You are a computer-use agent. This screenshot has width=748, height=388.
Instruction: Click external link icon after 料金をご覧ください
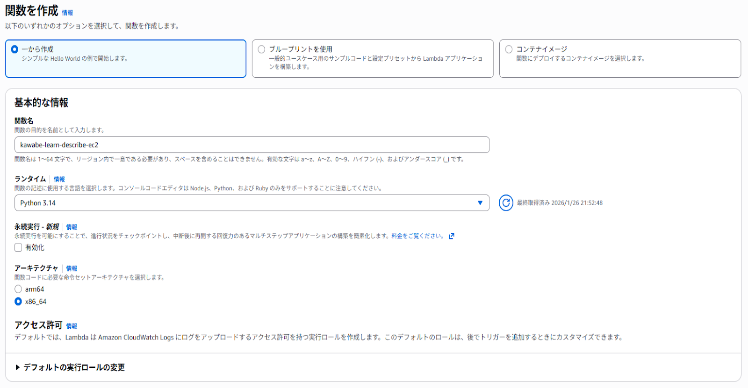click(x=451, y=236)
